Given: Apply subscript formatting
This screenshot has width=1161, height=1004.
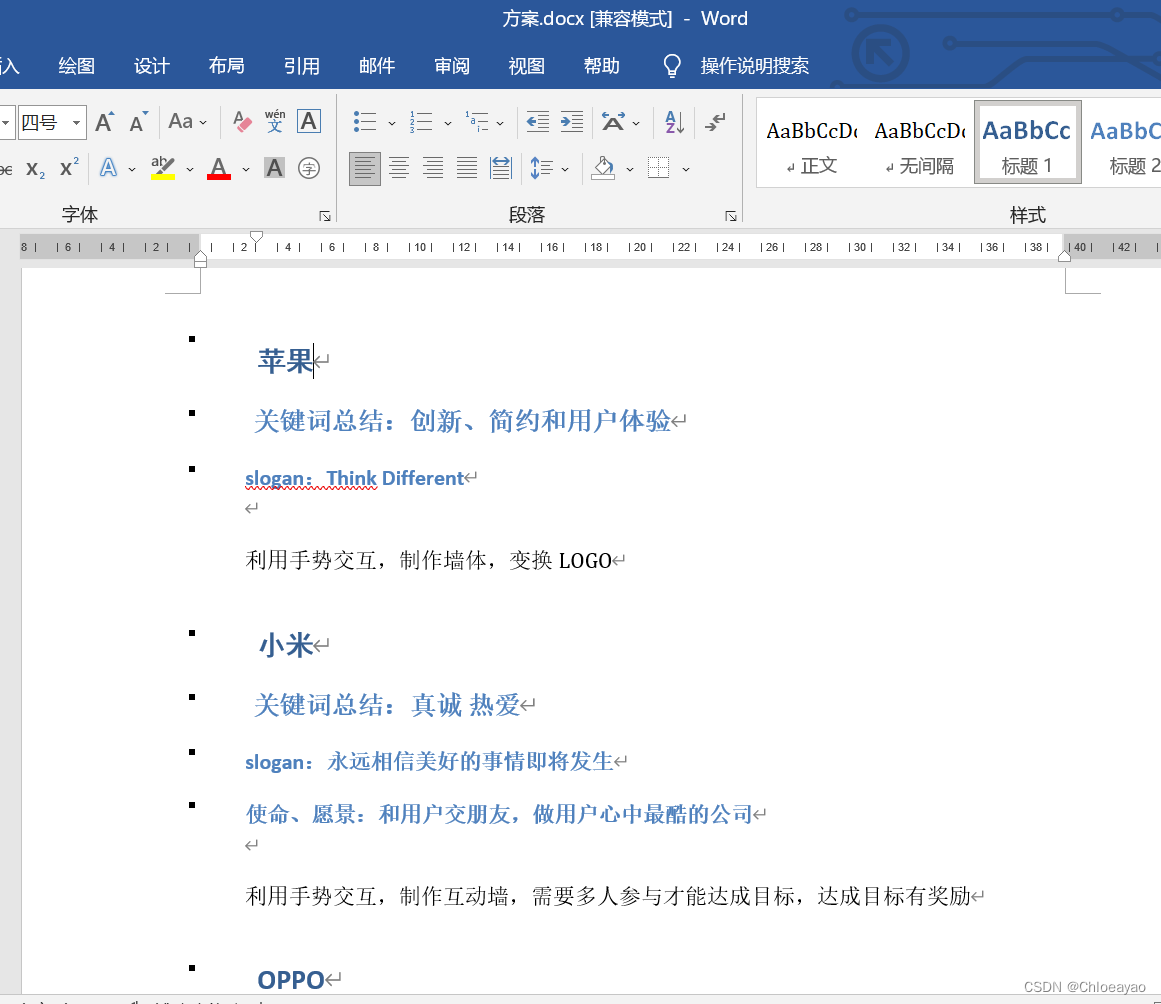Looking at the screenshot, I should pos(35,169).
